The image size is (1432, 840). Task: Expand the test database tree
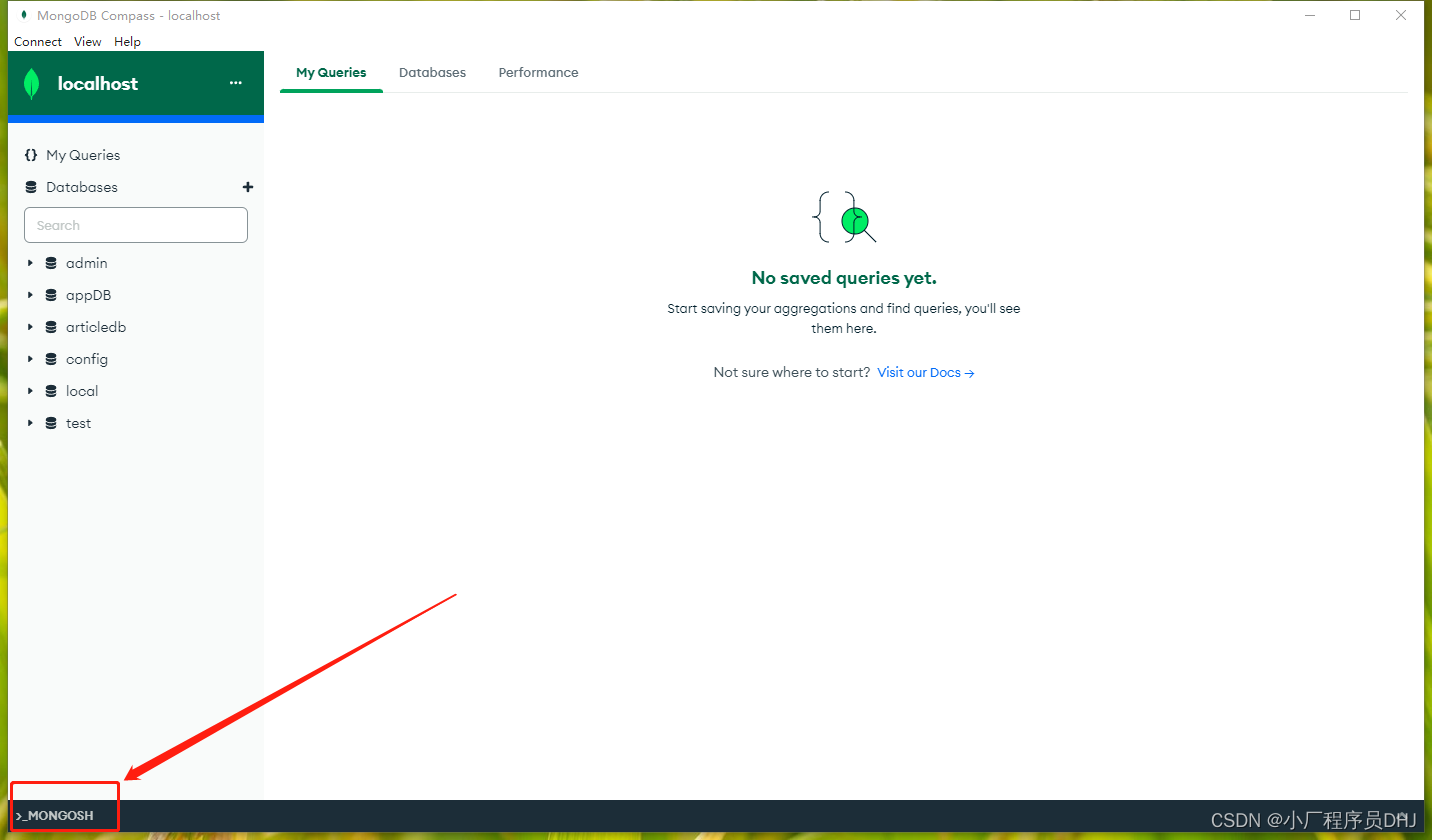coord(30,423)
